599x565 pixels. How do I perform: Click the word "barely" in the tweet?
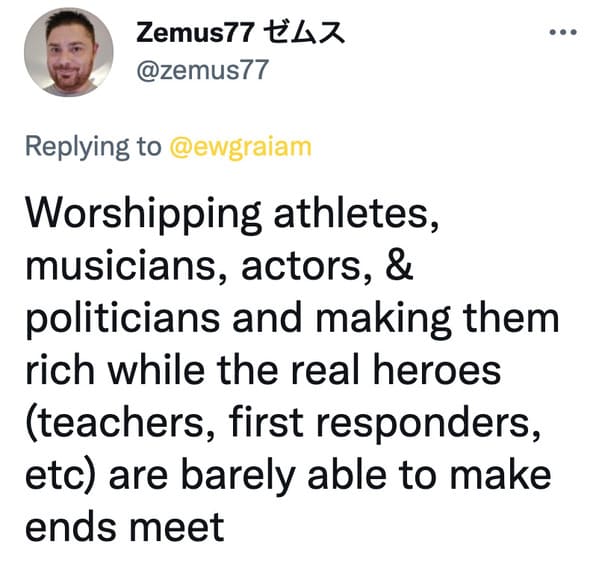[238, 476]
